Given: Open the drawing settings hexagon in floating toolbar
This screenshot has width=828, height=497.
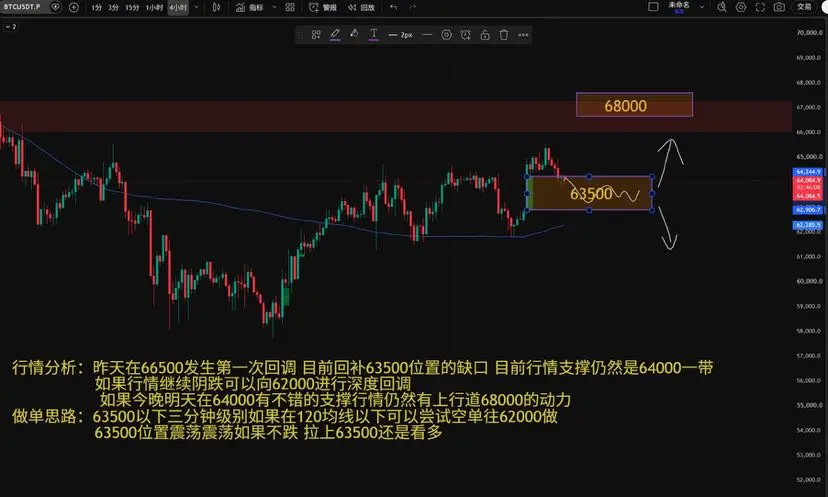Looking at the screenshot, I should (446, 35).
